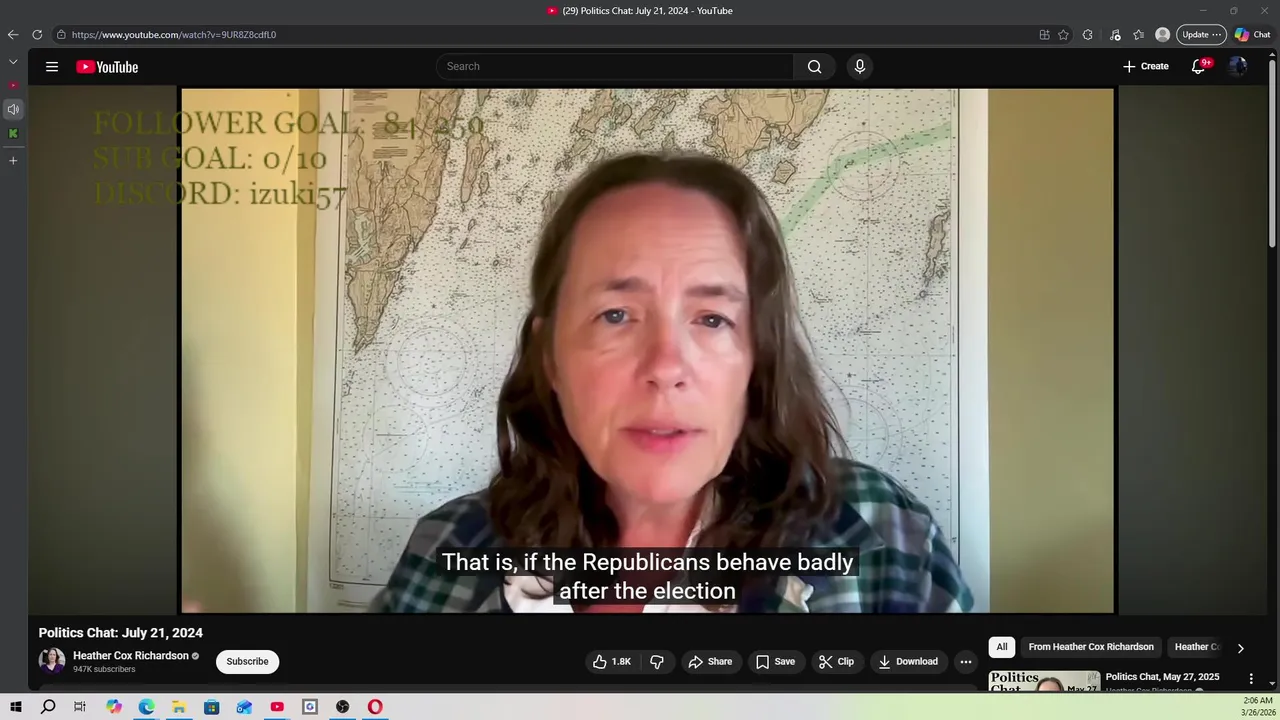Open options for Politics Chat May 27 video
Screen dimensions: 1280x720
coord(1250,679)
